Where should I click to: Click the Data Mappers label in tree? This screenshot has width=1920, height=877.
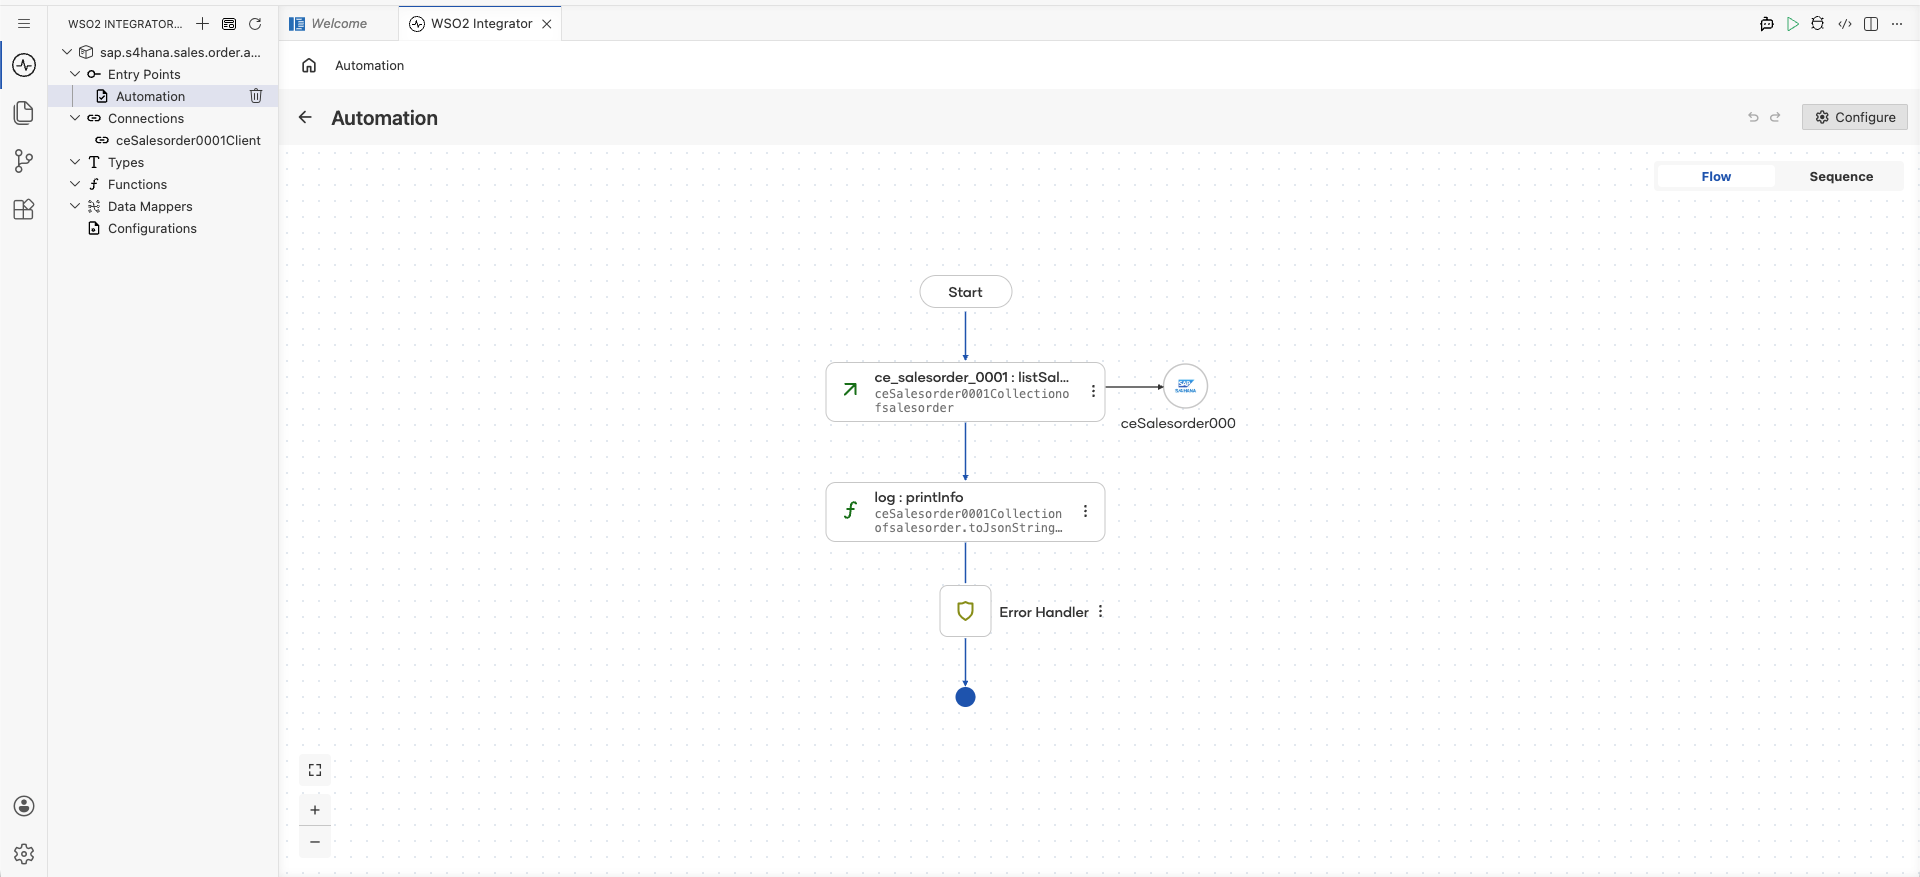click(x=150, y=206)
